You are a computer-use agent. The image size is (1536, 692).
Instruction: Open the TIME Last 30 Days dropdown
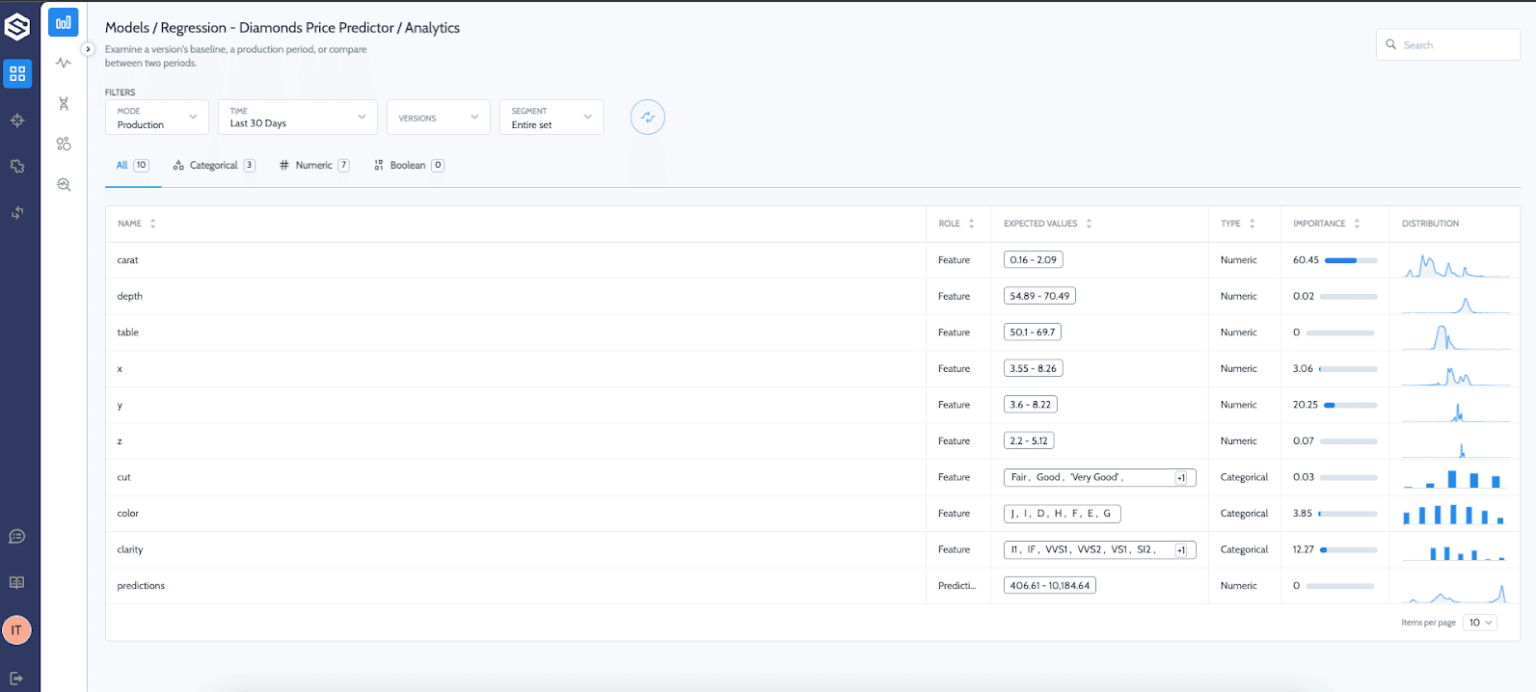[x=296, y=117]
